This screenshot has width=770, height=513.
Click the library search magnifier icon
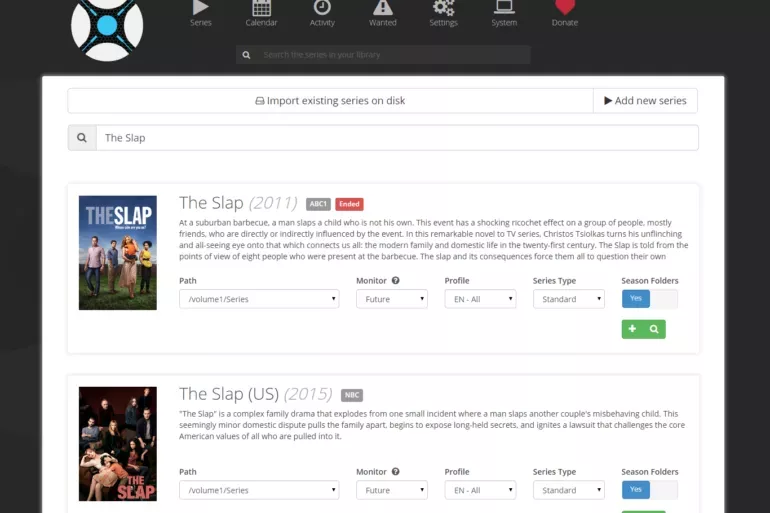tap(247, 55)
